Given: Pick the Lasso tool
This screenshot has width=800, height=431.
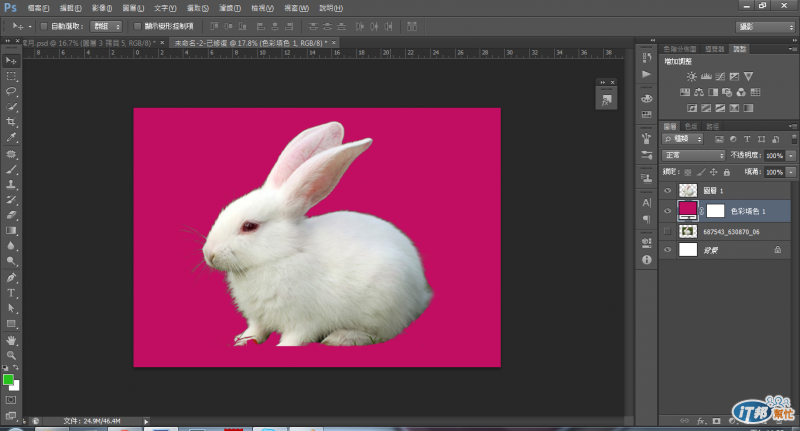Looking at the screenshot, I should (x=11, y=90).
